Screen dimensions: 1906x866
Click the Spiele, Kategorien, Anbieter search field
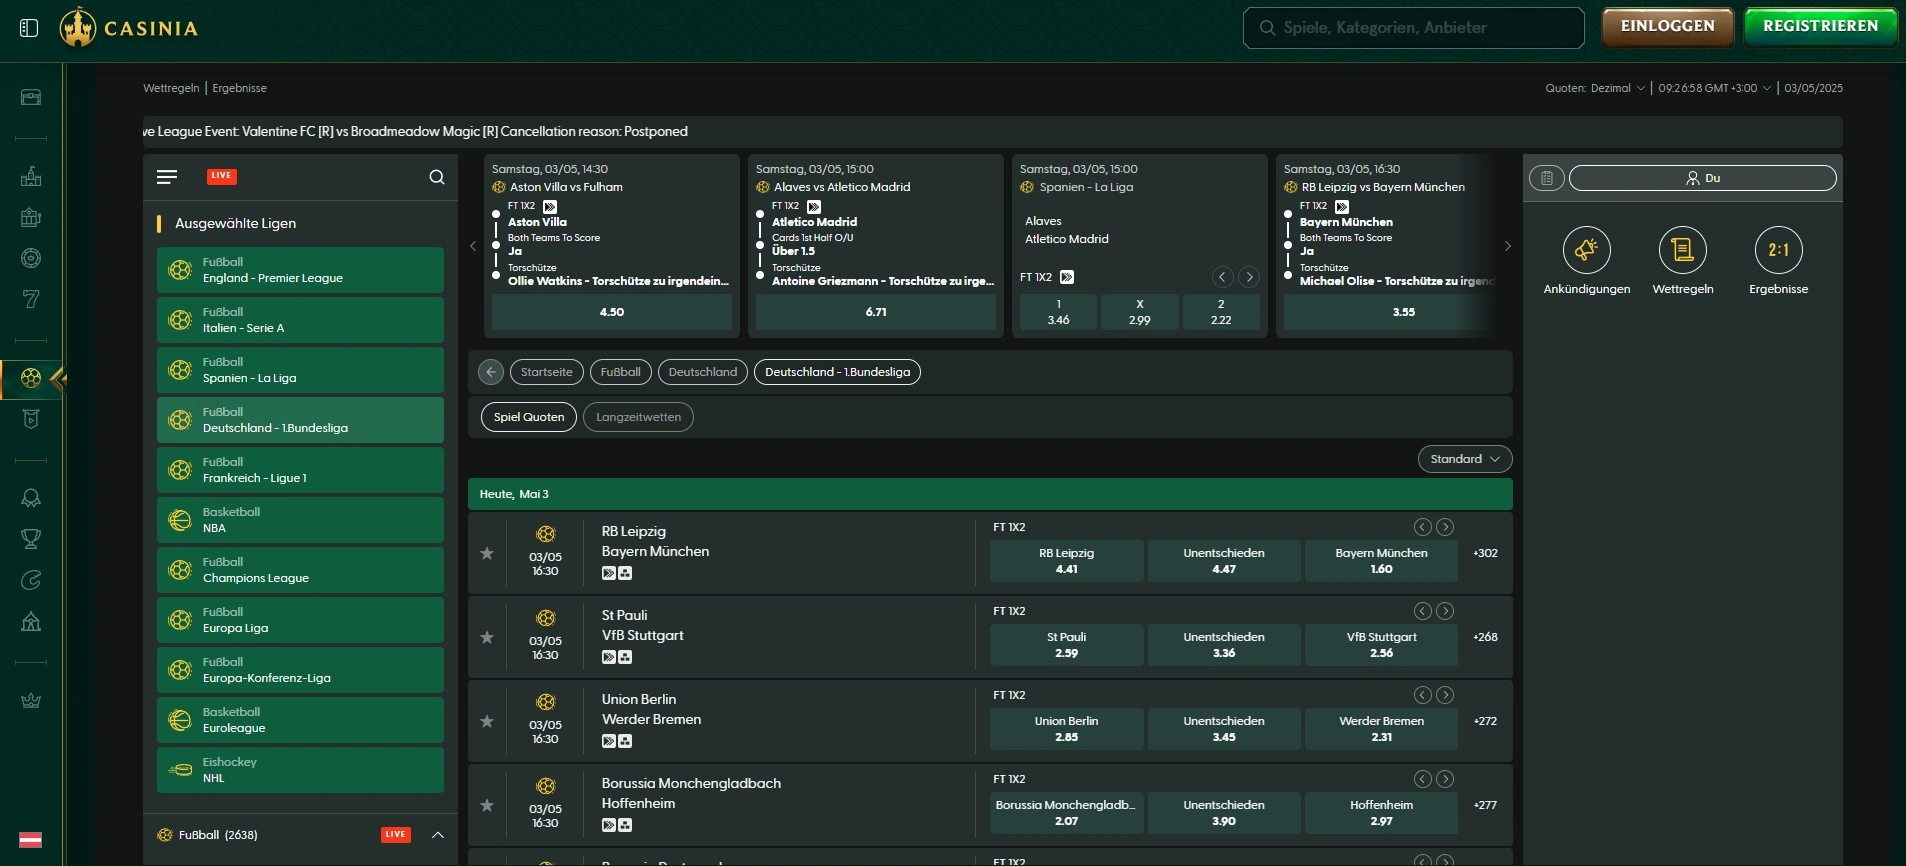[1413, 28]
